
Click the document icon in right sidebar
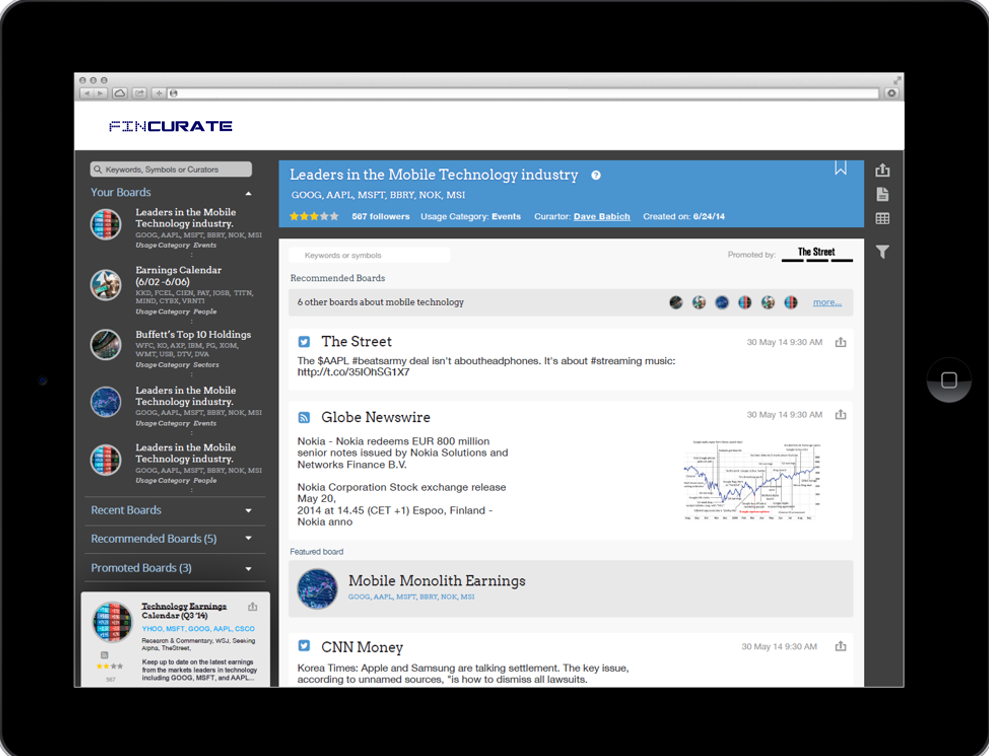pos(882,194)
